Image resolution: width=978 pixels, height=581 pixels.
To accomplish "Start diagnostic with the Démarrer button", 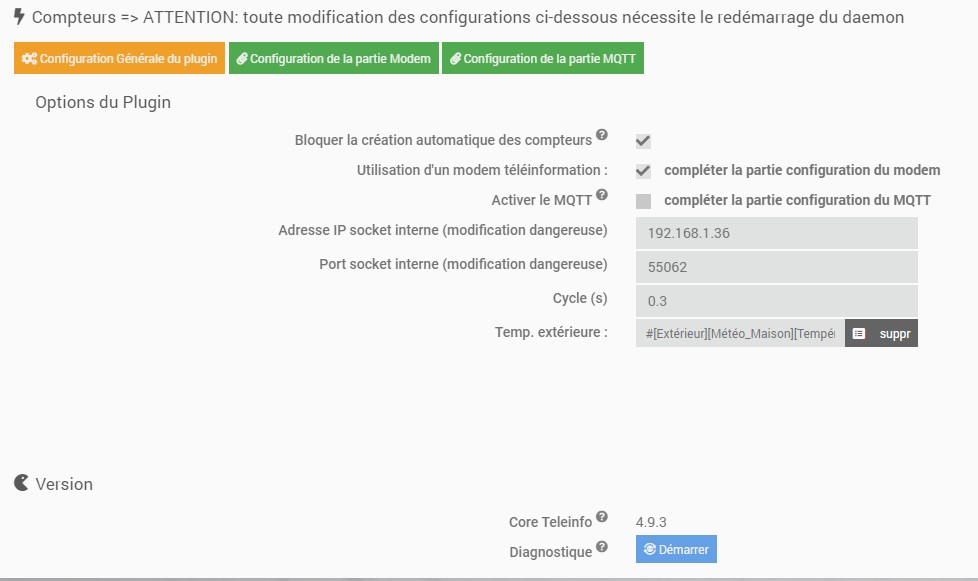I will (676, 549).
